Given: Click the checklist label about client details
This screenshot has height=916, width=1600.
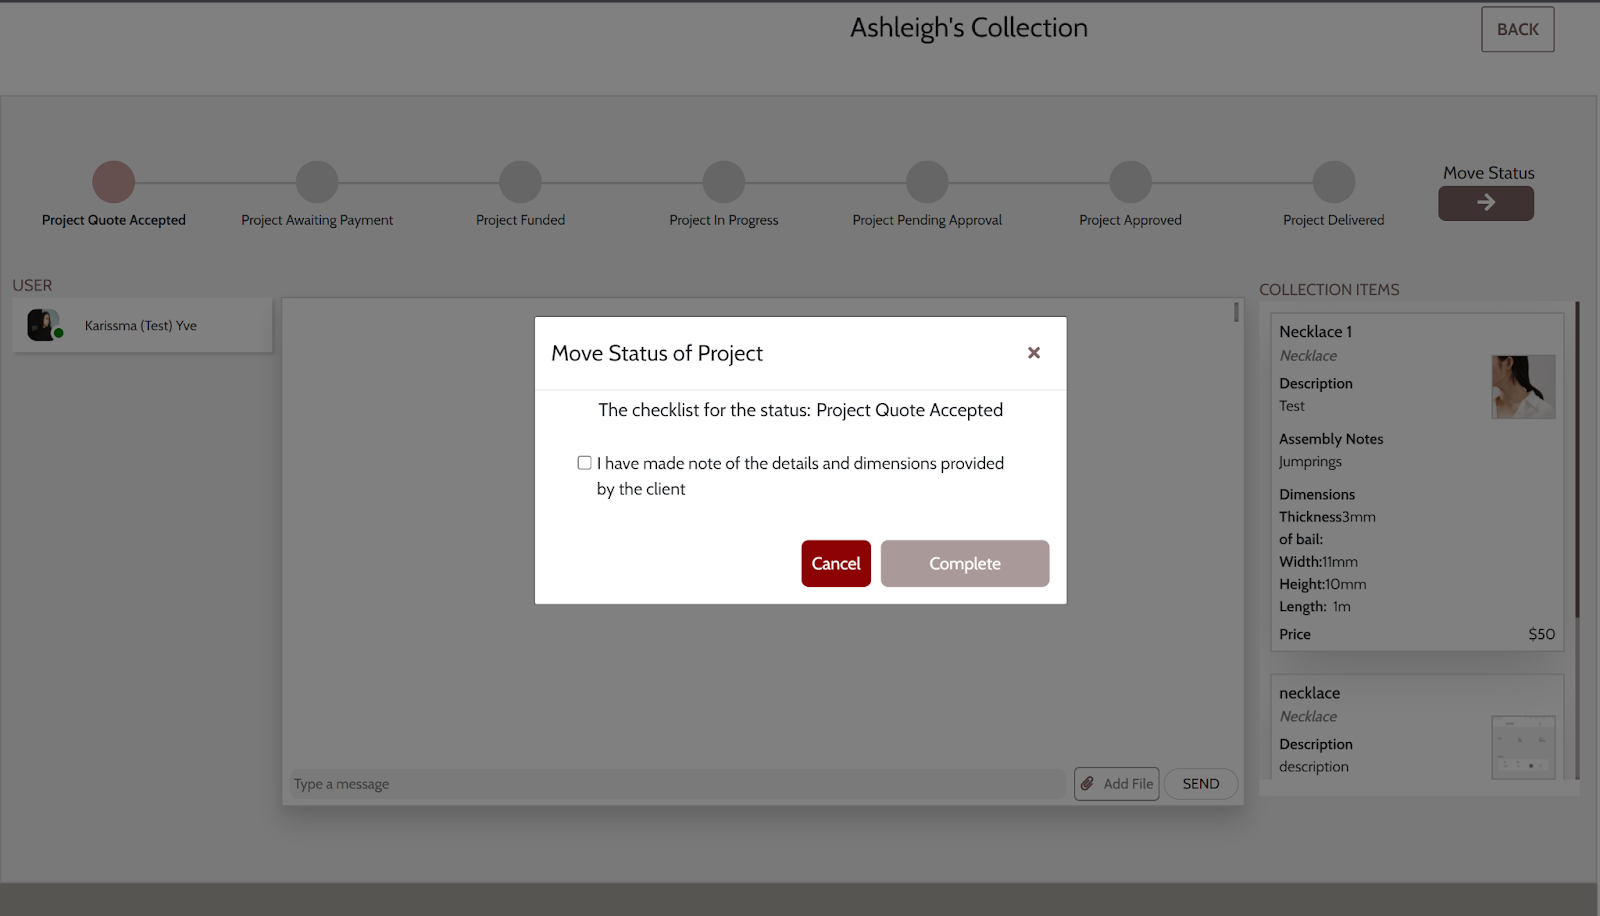Looking at the screenshot, I should pos(800,476).
